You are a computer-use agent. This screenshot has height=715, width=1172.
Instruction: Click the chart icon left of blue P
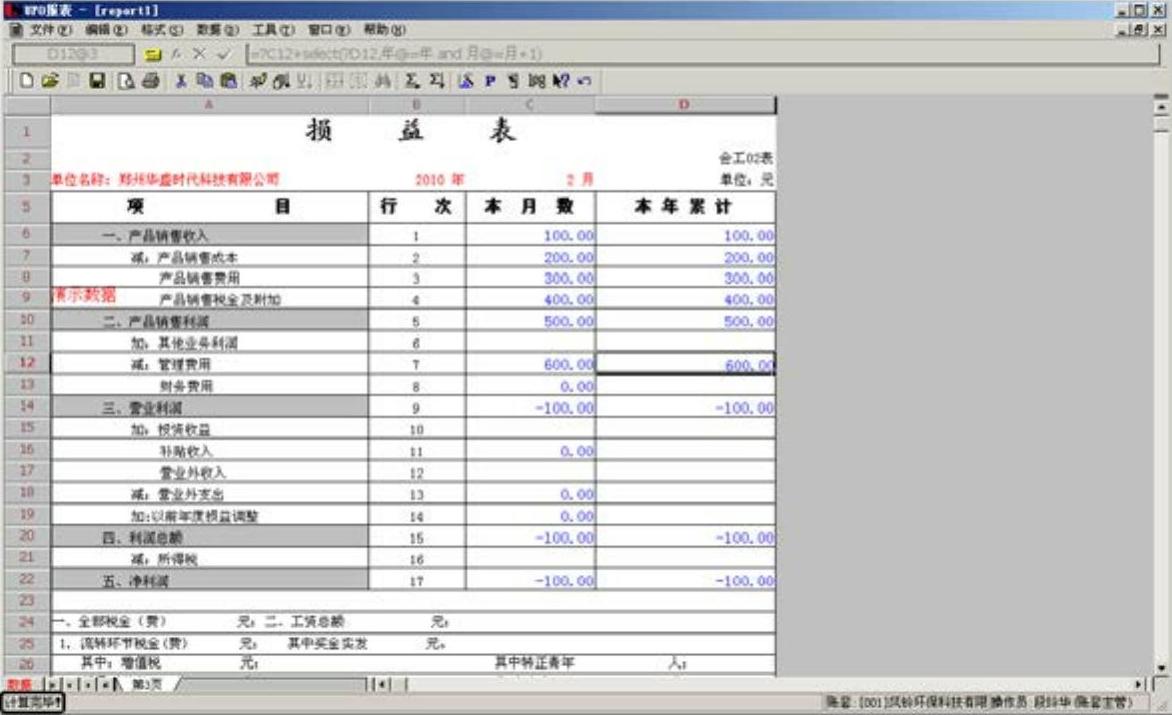coord(465,81)
